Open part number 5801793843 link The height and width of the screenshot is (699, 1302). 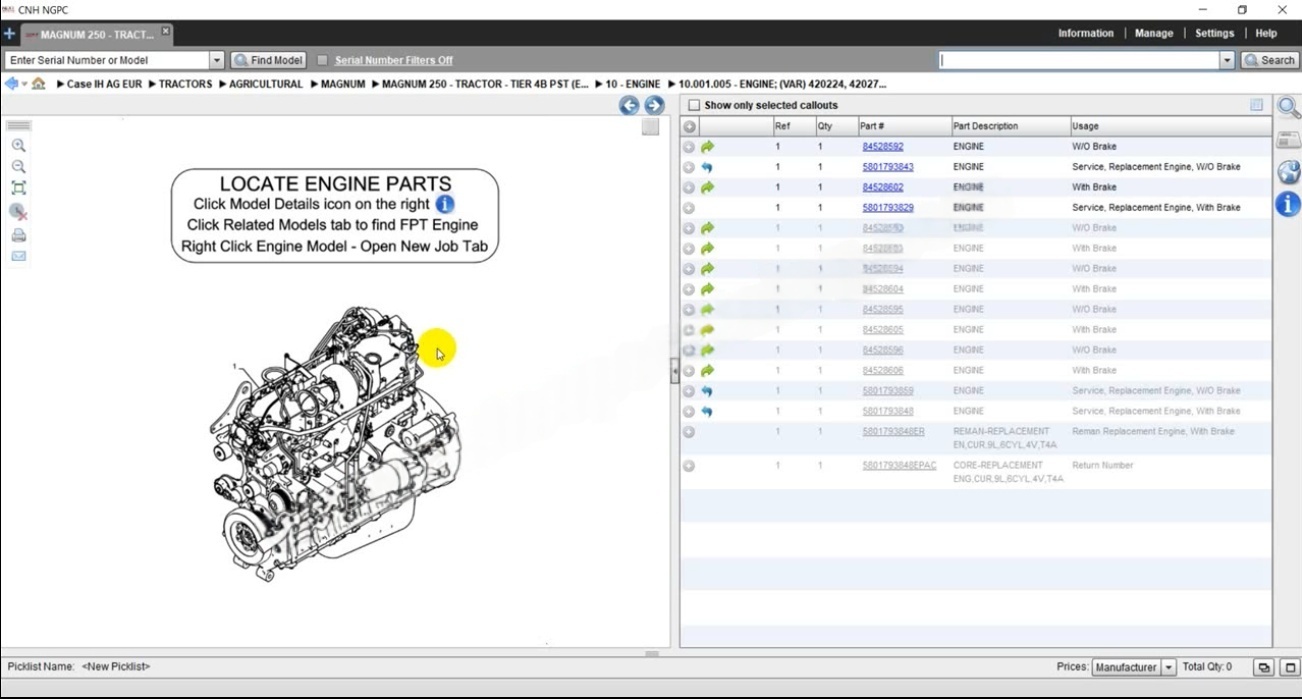887,167
